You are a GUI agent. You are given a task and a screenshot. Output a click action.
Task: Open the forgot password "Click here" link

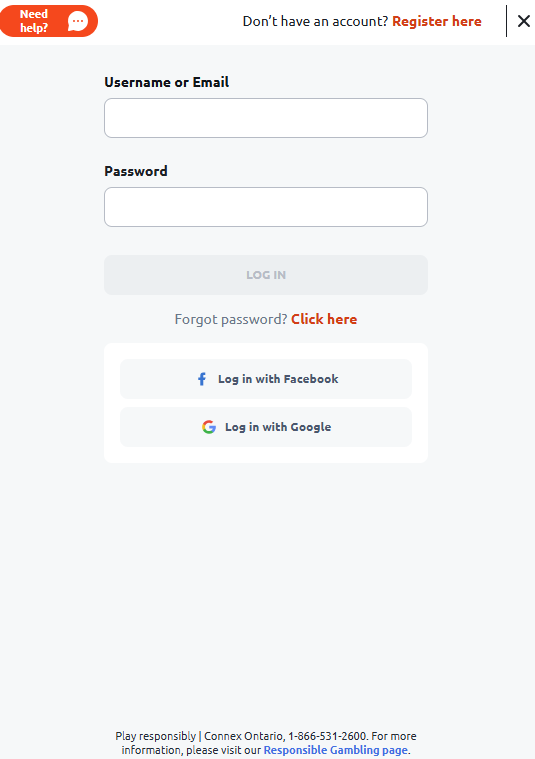click(x=324, y=319)
